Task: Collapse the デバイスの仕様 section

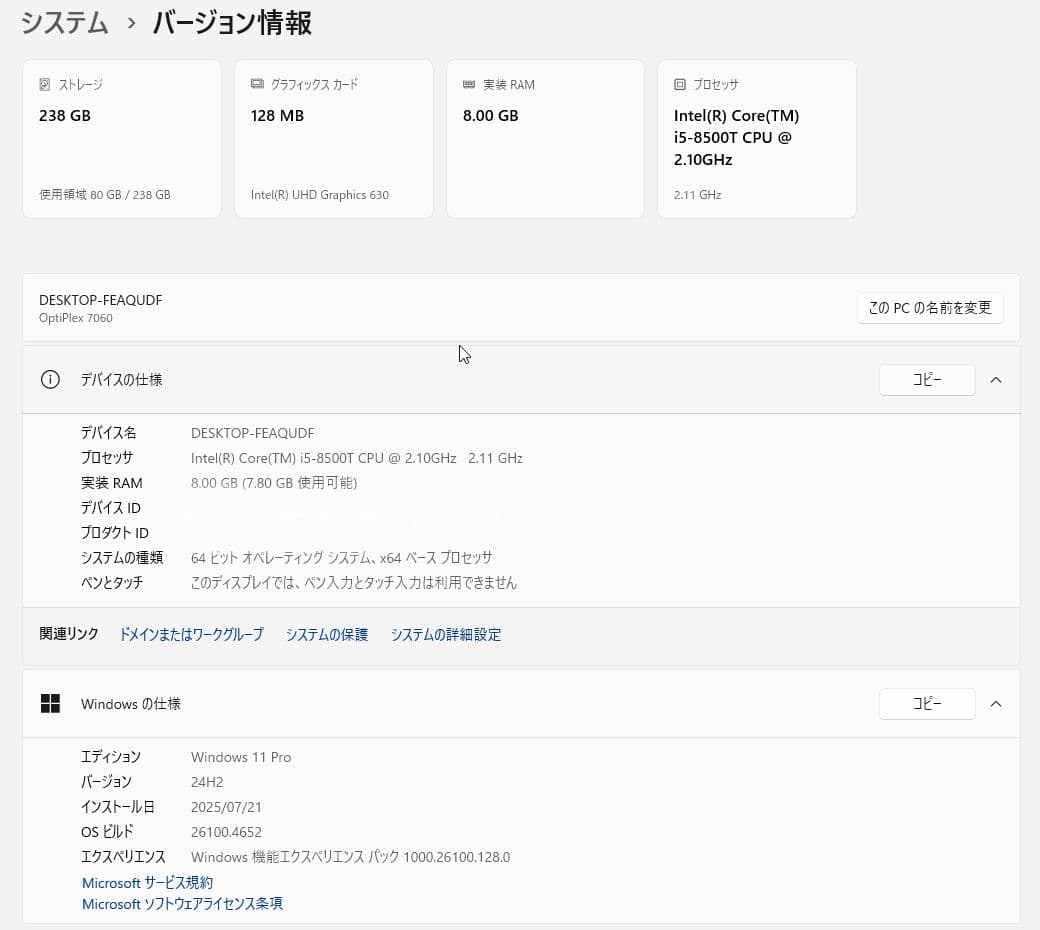Action: pos(995,380)
